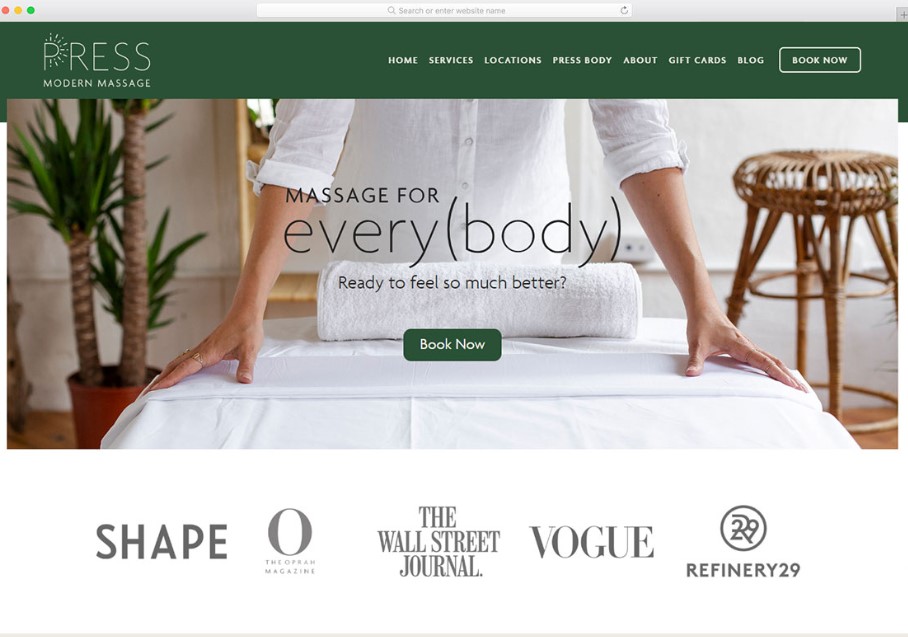The height and width of the screenshot is (637, 908).
Task: Click the green fullscreen window button
Action: point(31,10)
